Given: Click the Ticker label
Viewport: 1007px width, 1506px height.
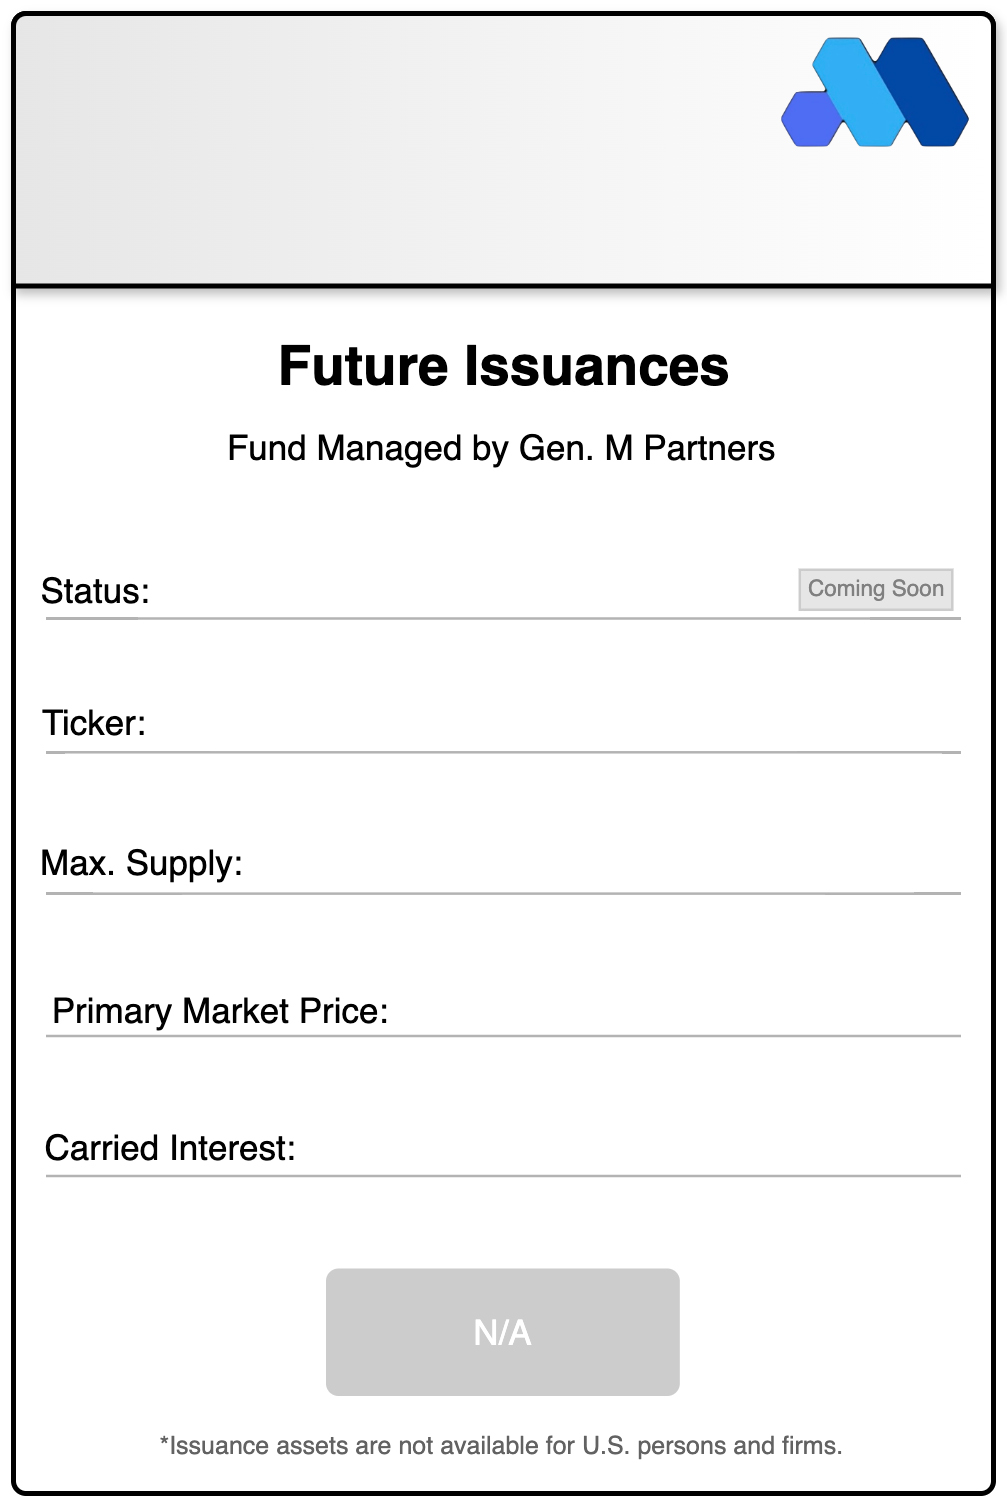Looking at the screenshot, I should pyautogui.click(x=94, y=723).
